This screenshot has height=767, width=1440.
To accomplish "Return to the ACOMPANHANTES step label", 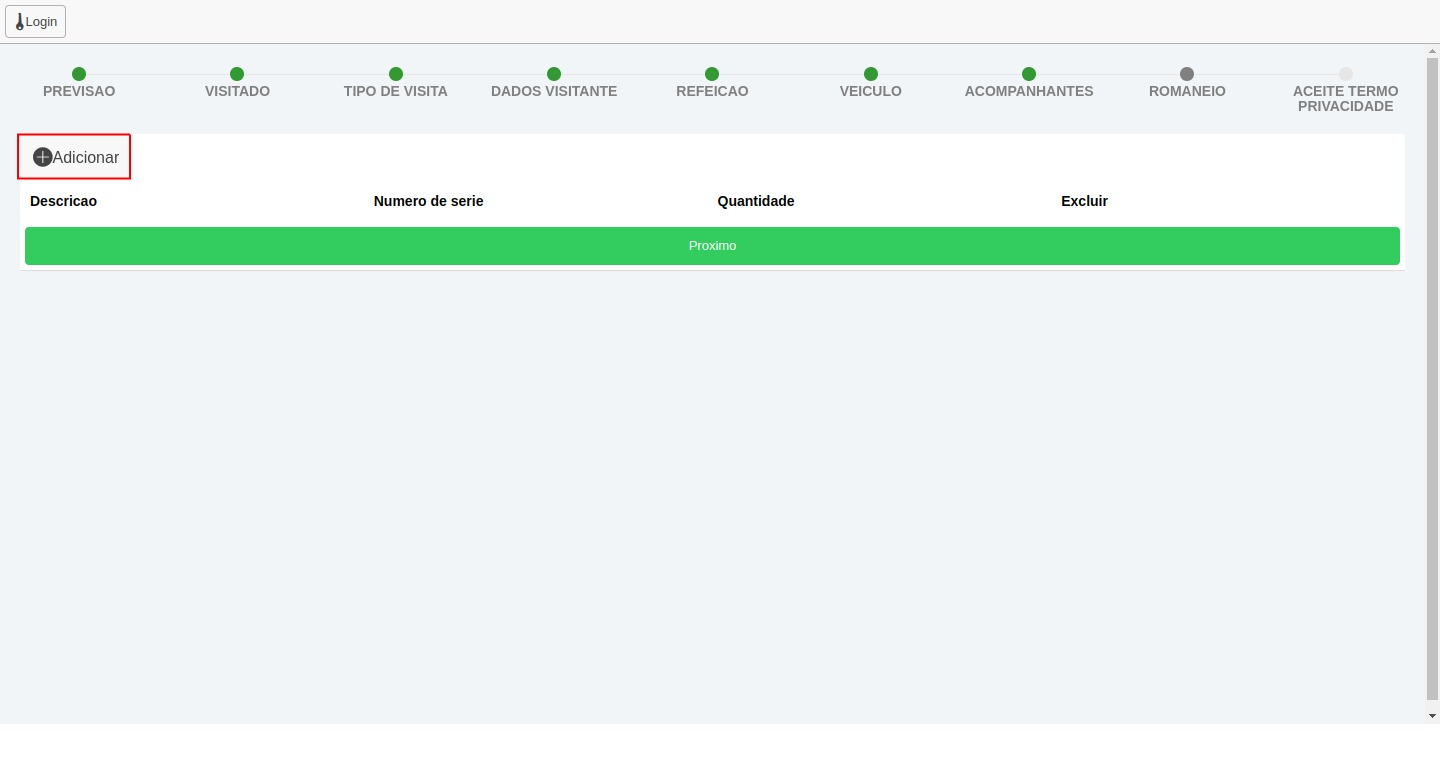I will [1029, 91].
